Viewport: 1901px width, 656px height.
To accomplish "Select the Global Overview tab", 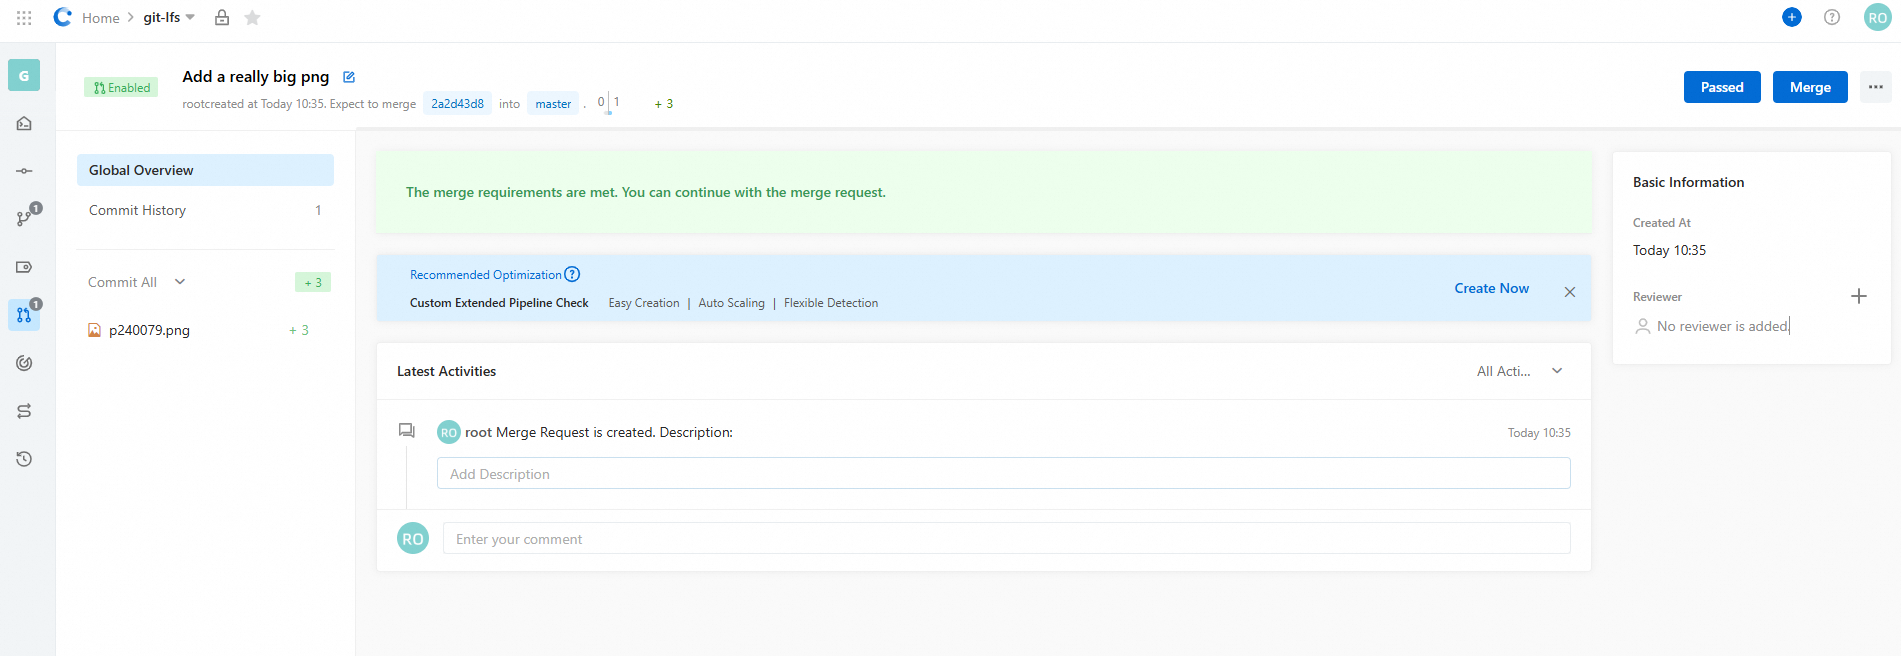I will 205,170.
